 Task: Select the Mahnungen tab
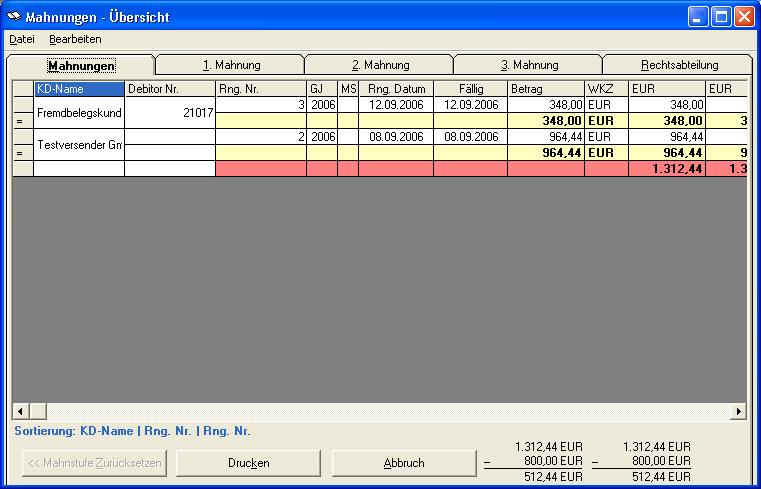point(81,66)
